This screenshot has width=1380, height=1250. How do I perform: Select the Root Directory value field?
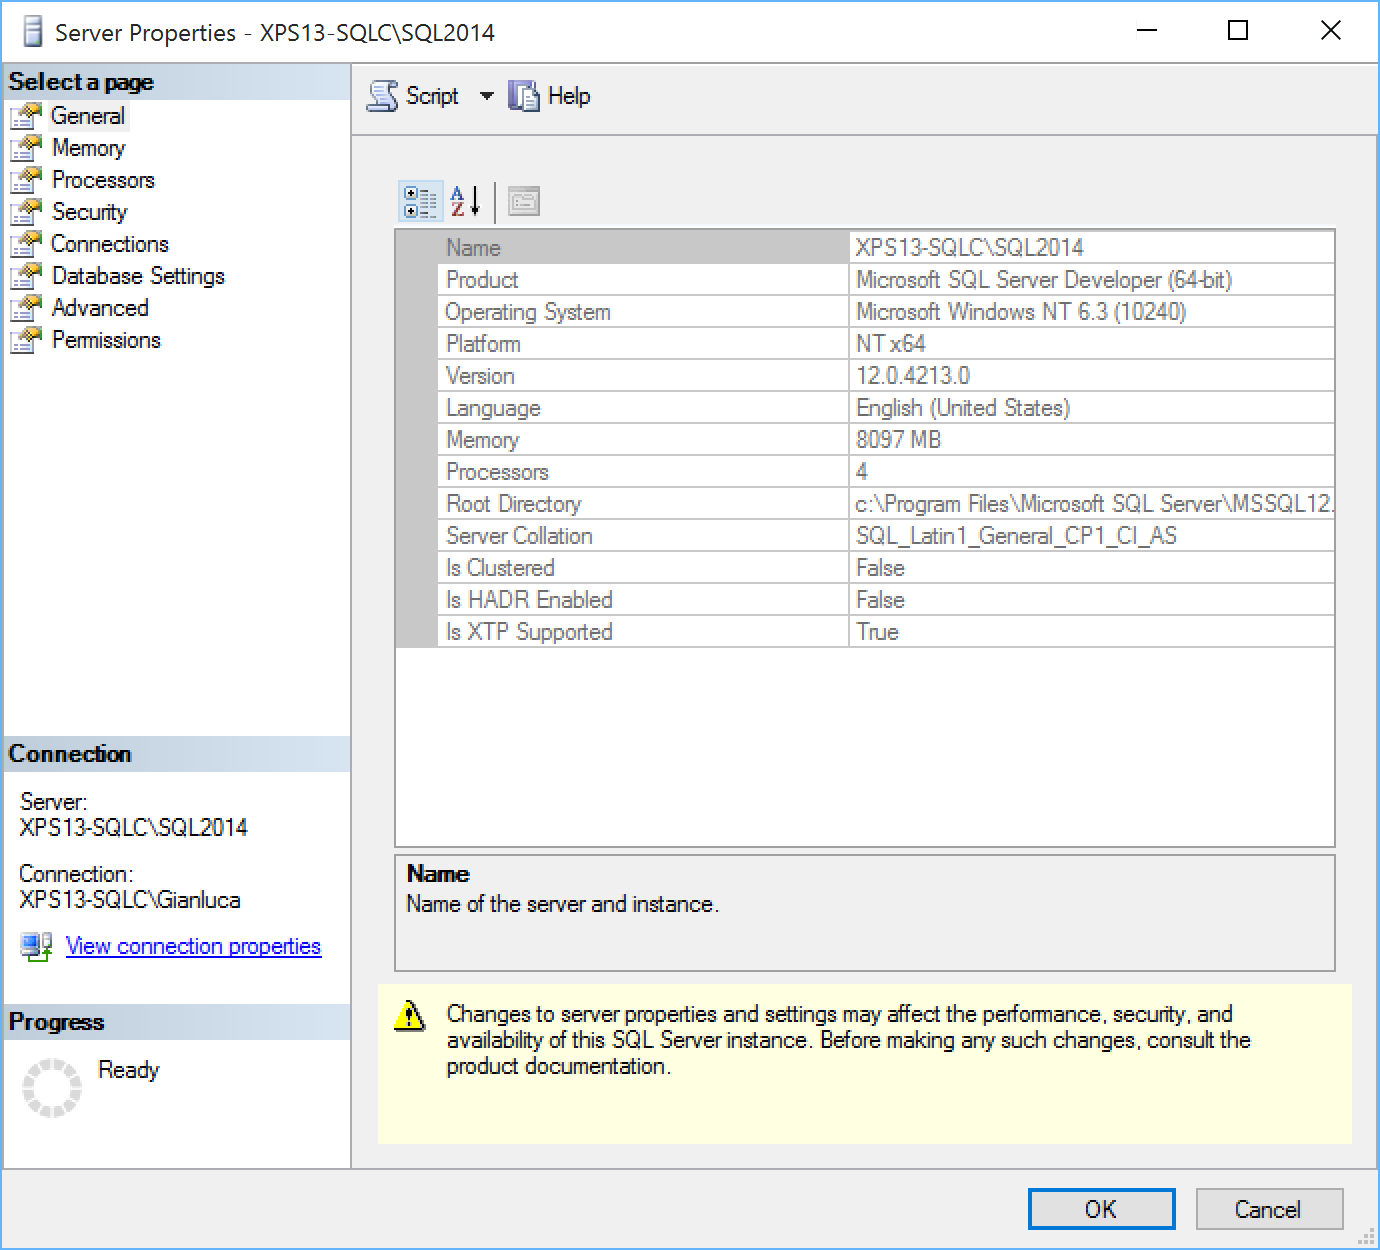pos(1092,504)
